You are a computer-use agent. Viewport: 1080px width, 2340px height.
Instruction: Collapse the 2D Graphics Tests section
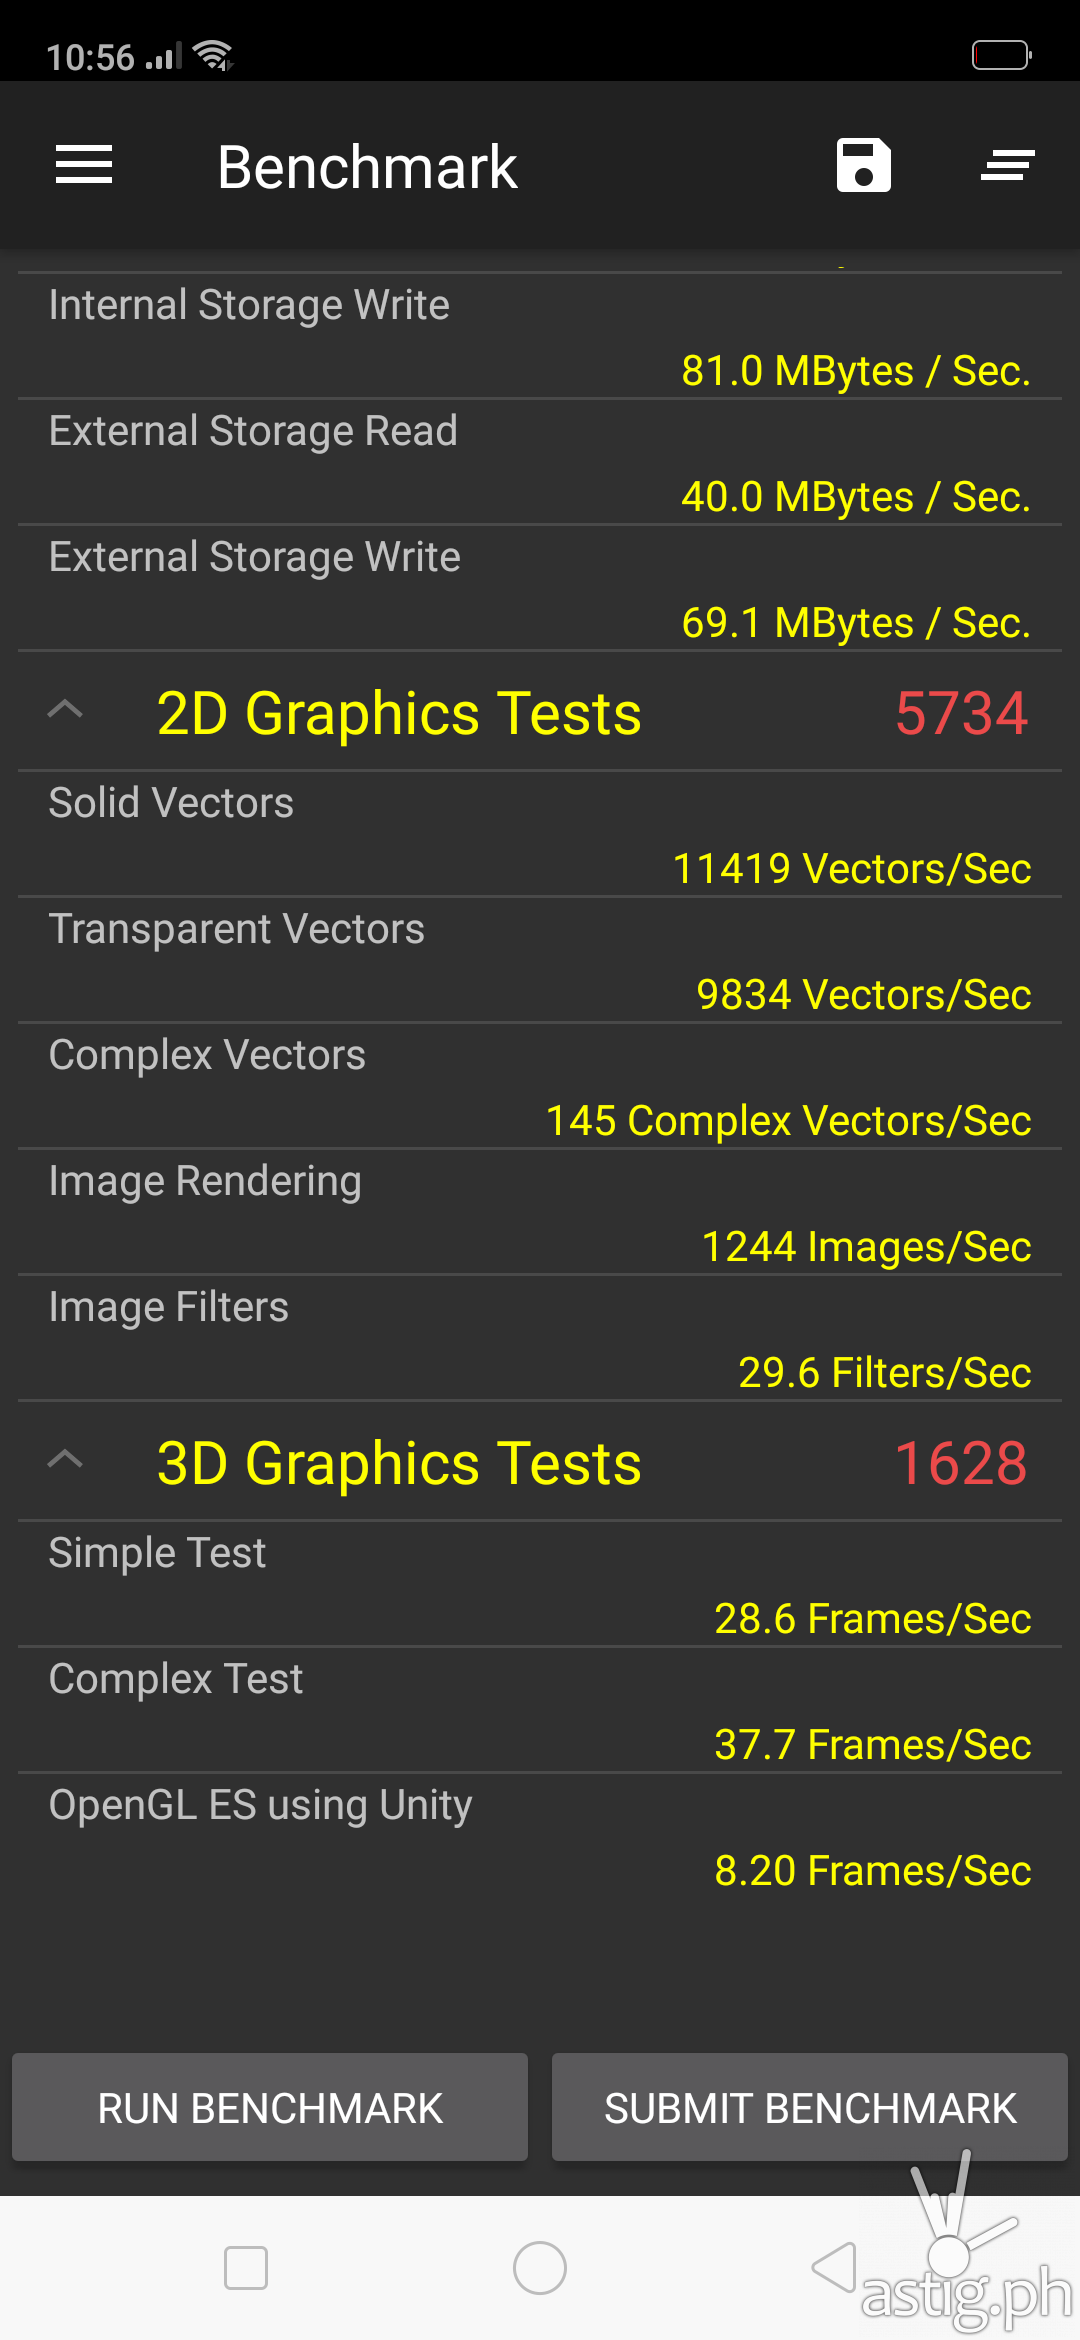pos(66,711)
